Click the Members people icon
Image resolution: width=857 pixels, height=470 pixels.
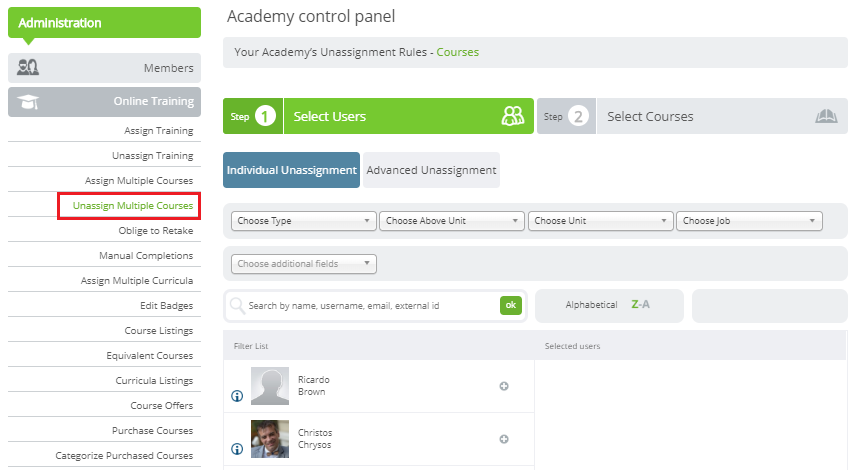(x=28, y=68)
